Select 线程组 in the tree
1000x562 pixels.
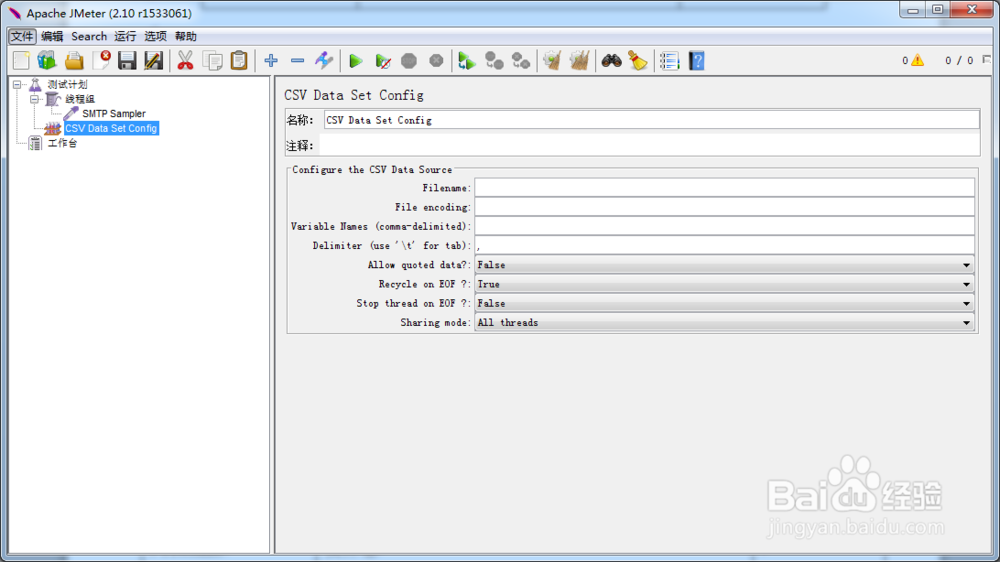coord(80,99)
